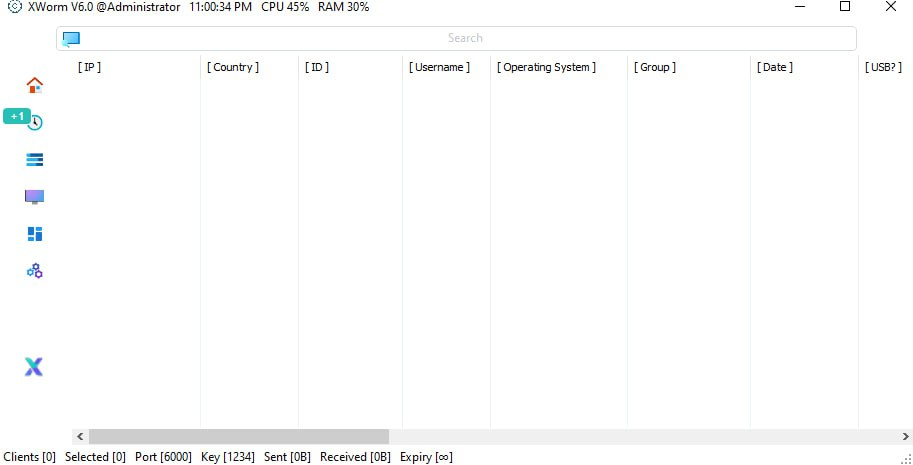This screenshot has height=465, width=913.
Task: Sort by the [ Date ] column header
Action: (x=775, y=67)
